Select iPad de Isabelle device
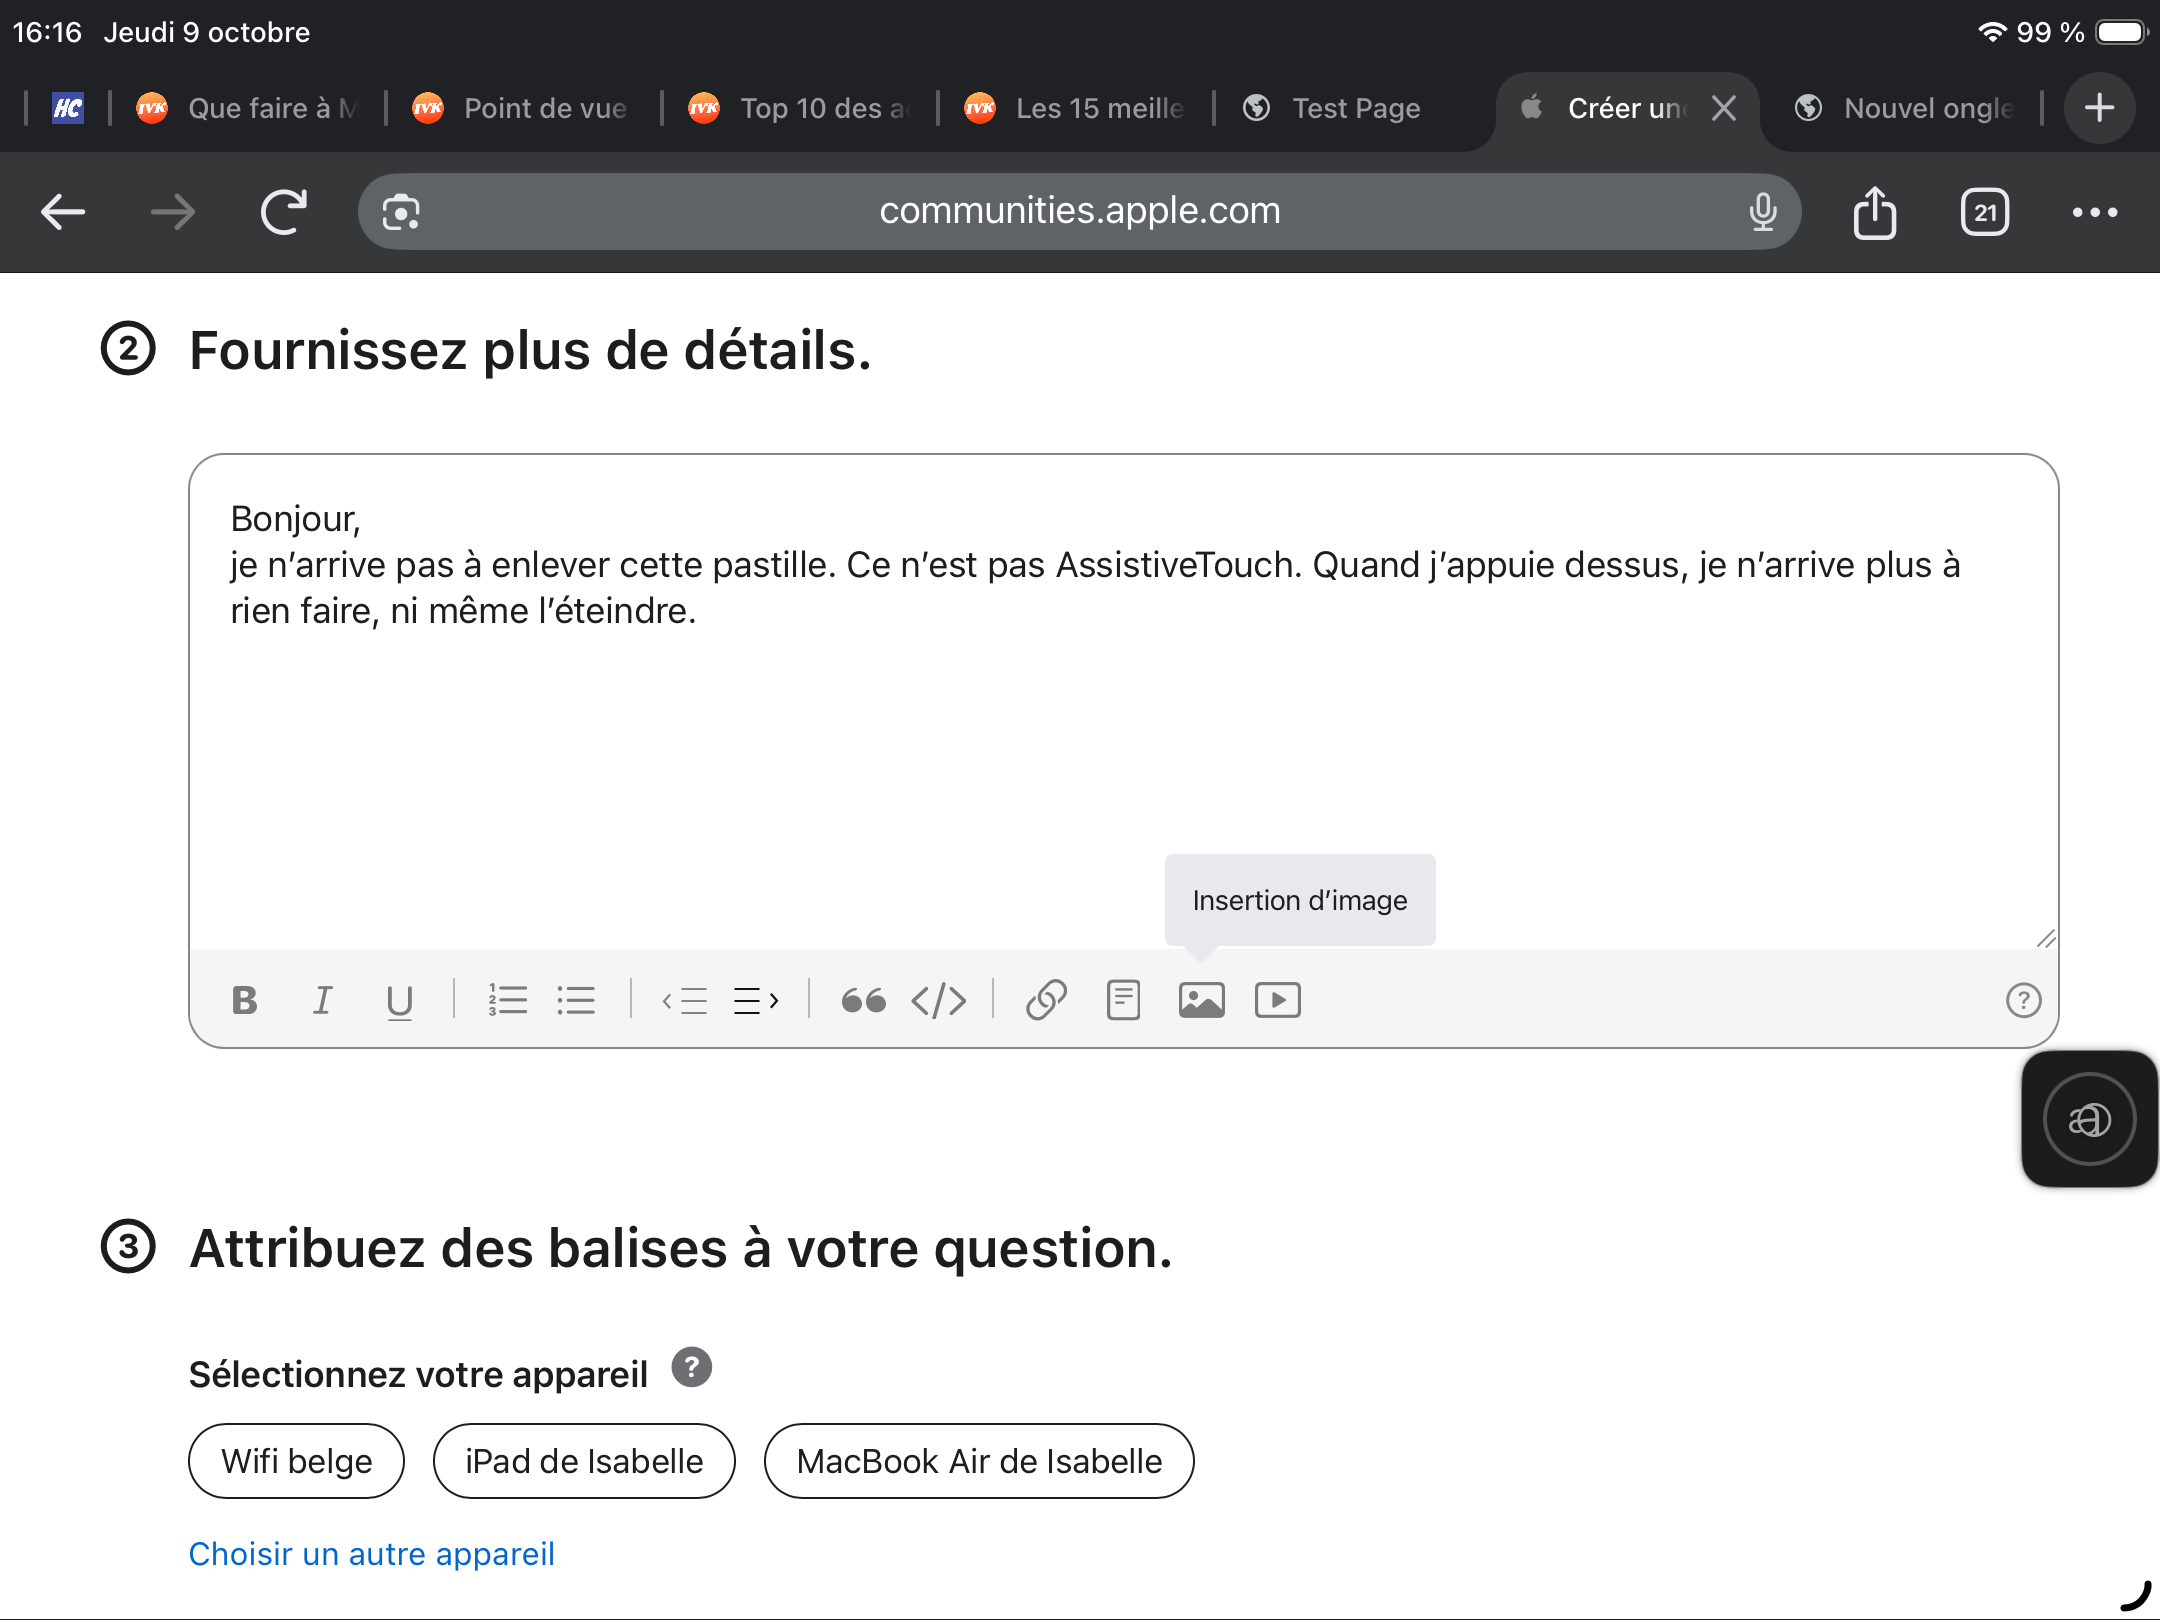This screenshot has height=1620, width=2160. pos(584,1461)
